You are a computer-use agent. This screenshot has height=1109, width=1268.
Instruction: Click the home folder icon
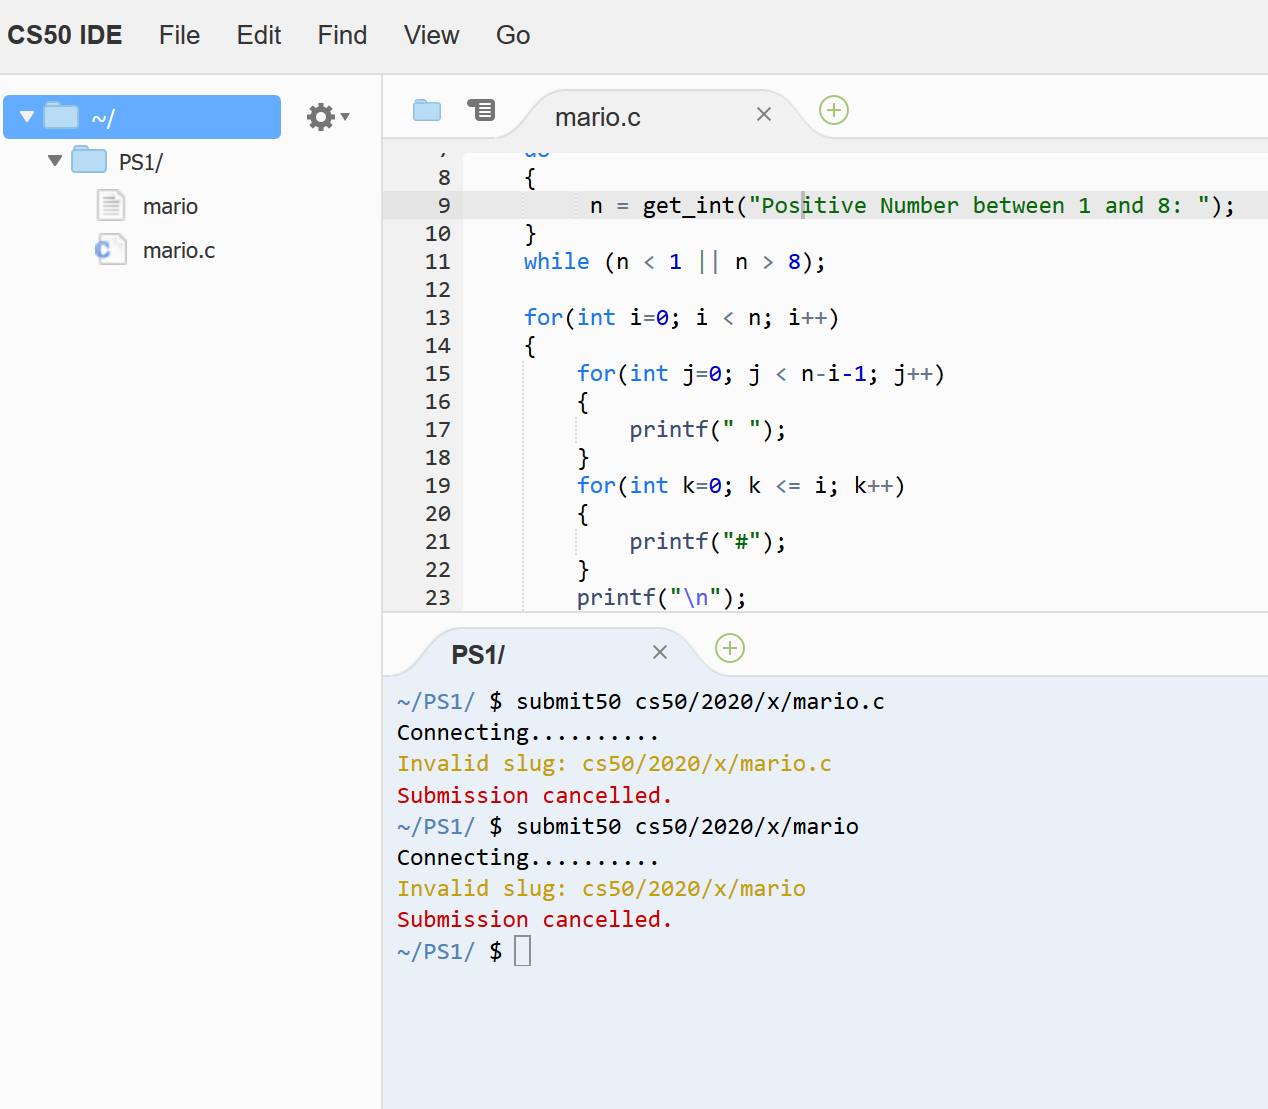point(61,116)
